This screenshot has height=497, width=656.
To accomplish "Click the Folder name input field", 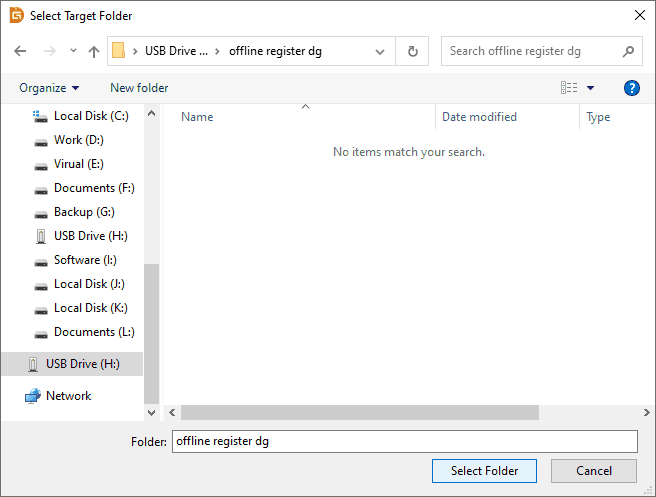I will pyautogui.click(x=404, y=441).
